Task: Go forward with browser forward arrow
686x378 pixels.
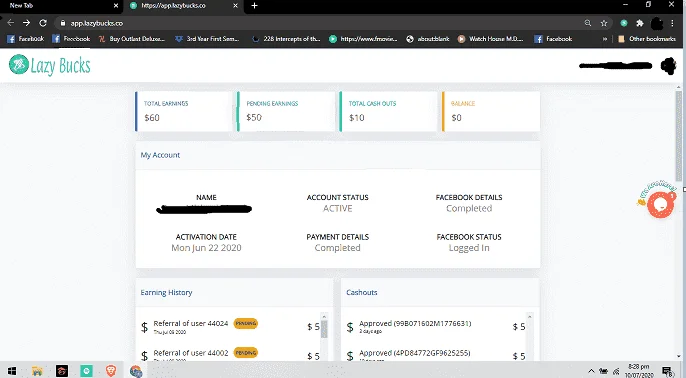Action: tap(27, 23)
